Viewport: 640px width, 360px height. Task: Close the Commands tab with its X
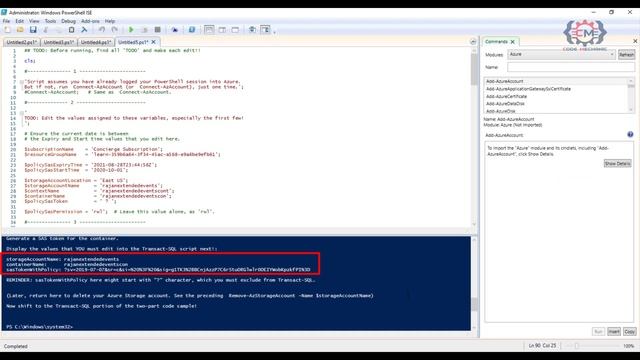[512, 42]
